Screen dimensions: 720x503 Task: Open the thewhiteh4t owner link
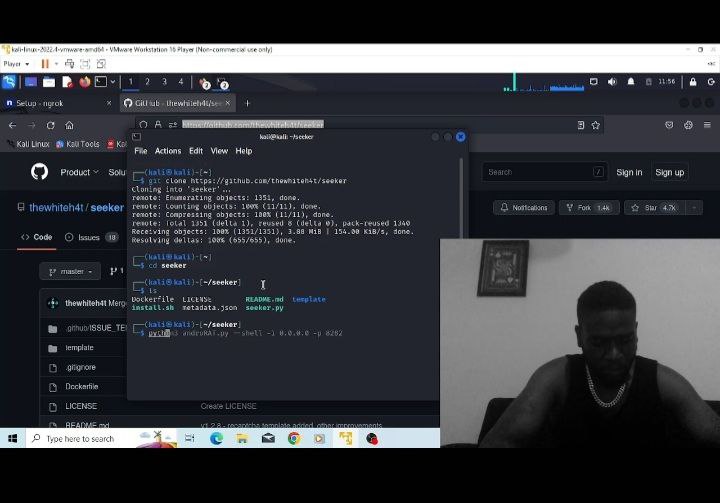56,208
